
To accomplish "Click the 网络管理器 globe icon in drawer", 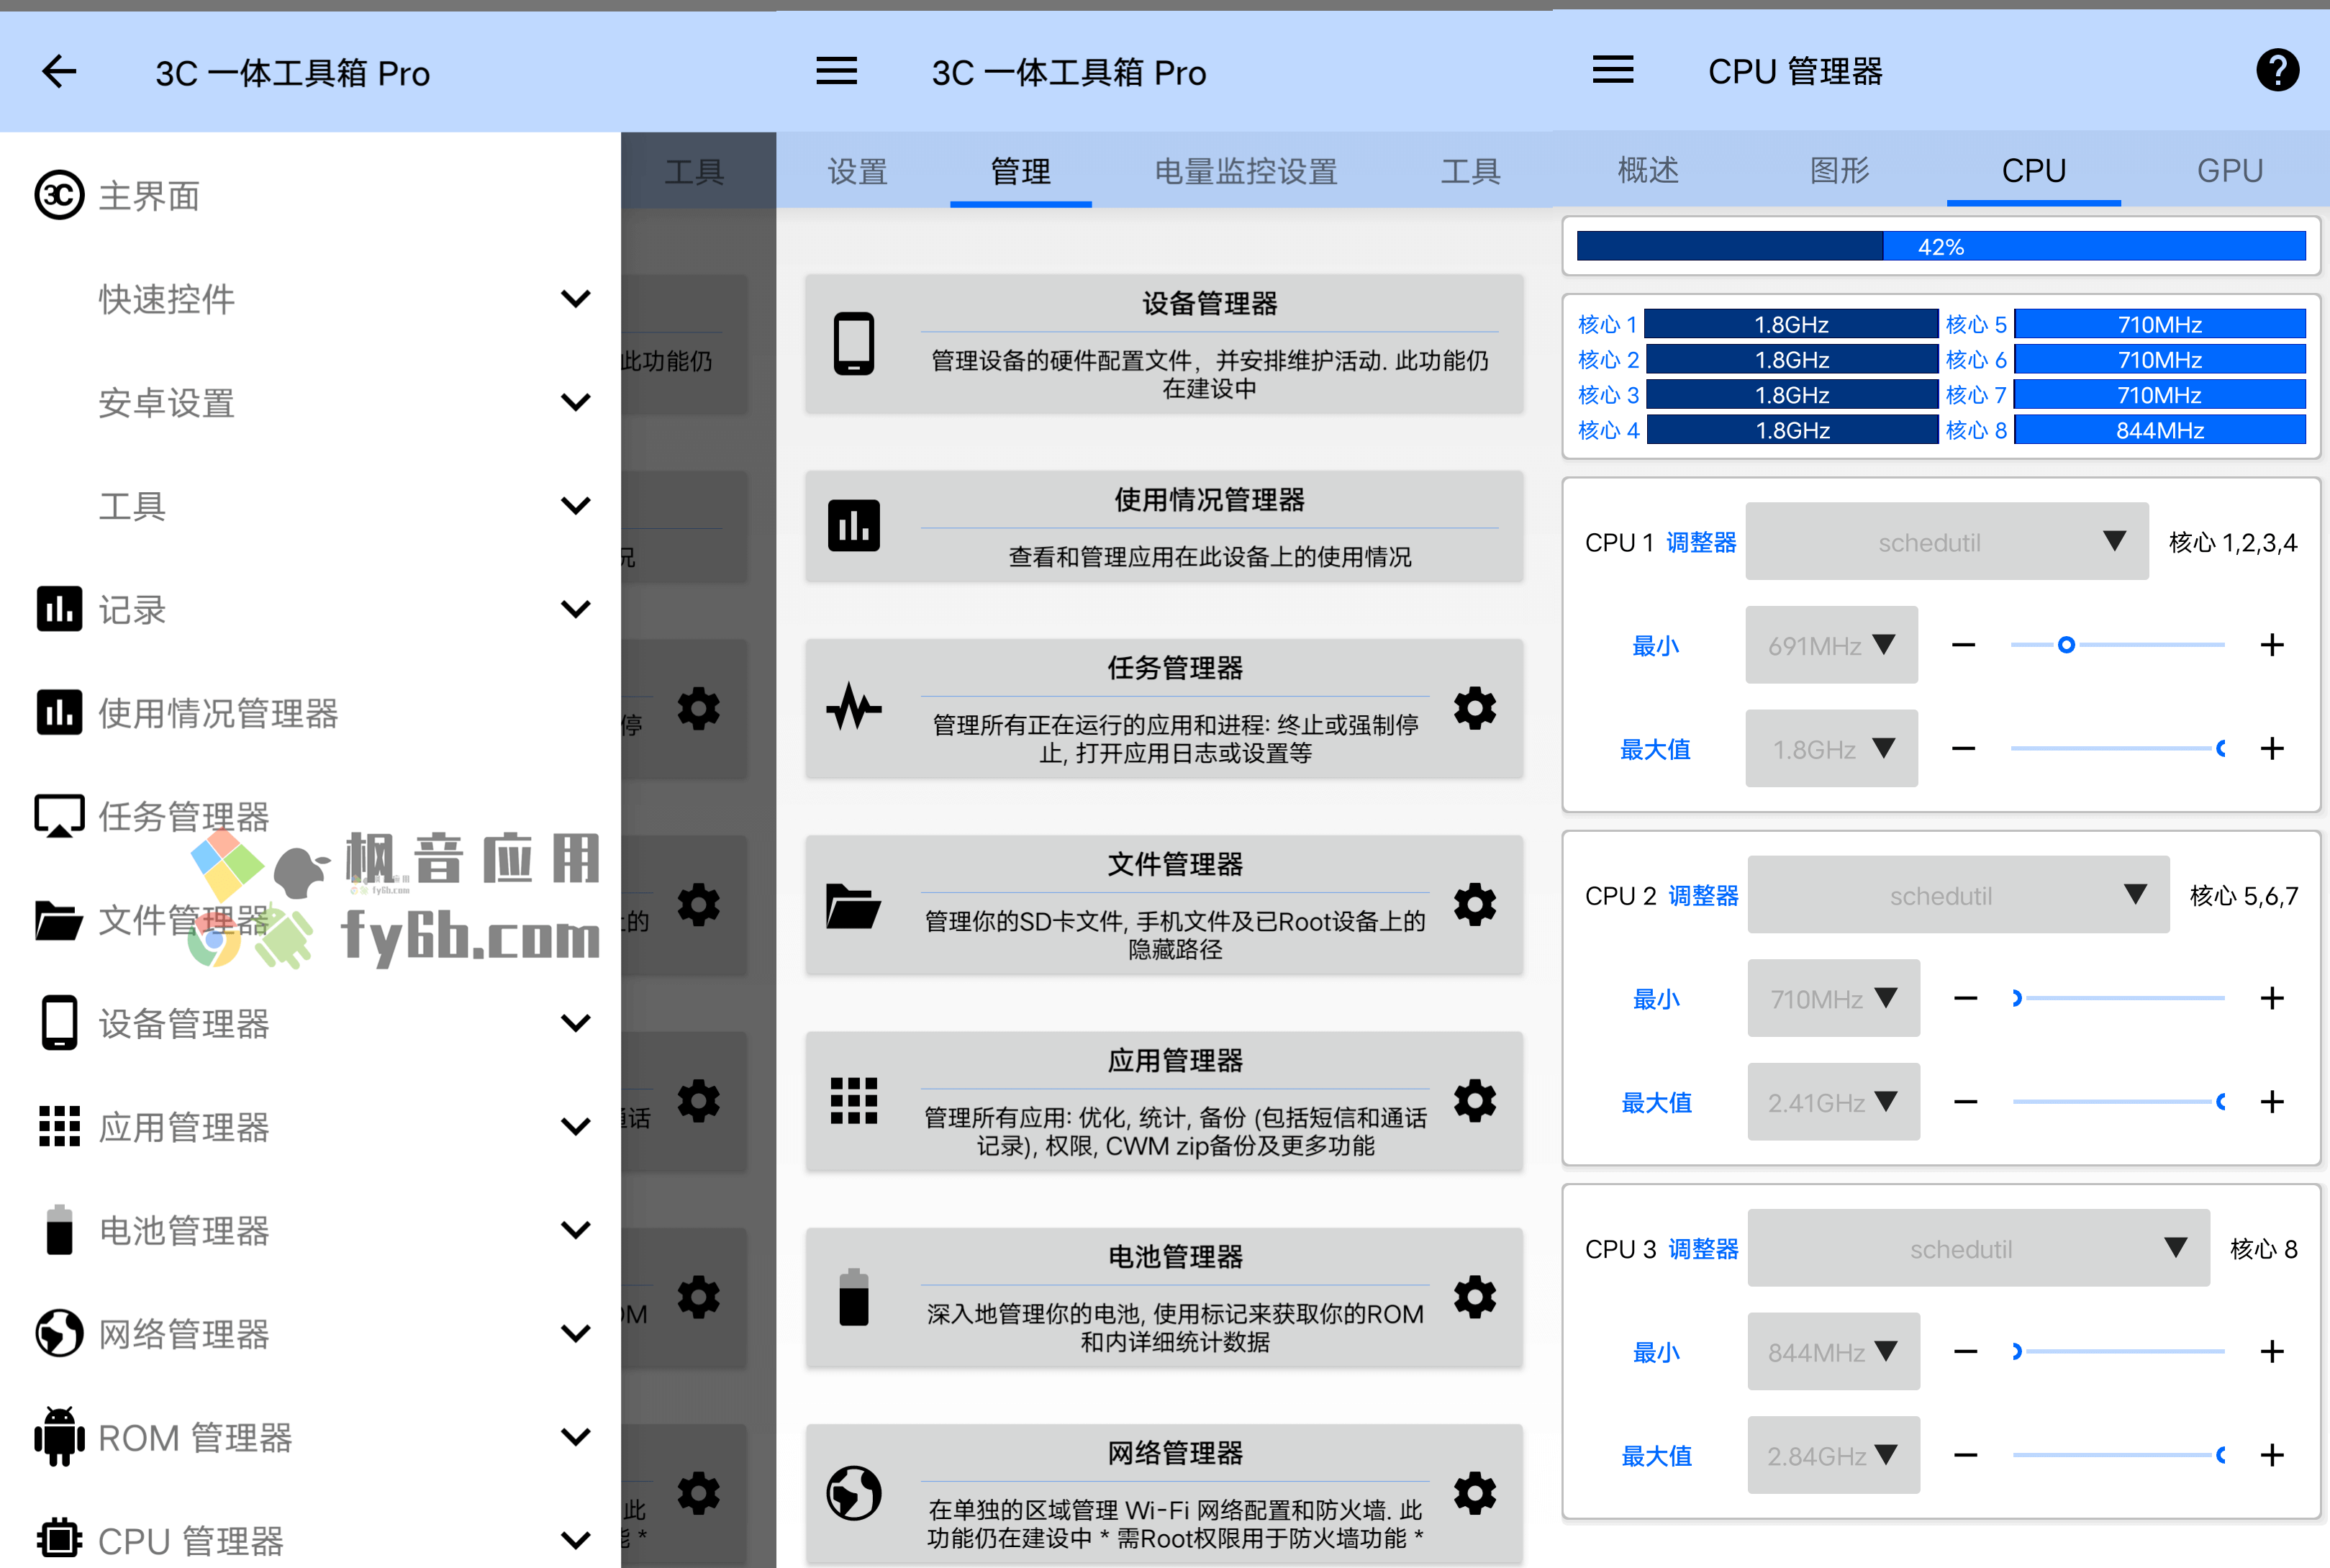I will [59, 1333].
